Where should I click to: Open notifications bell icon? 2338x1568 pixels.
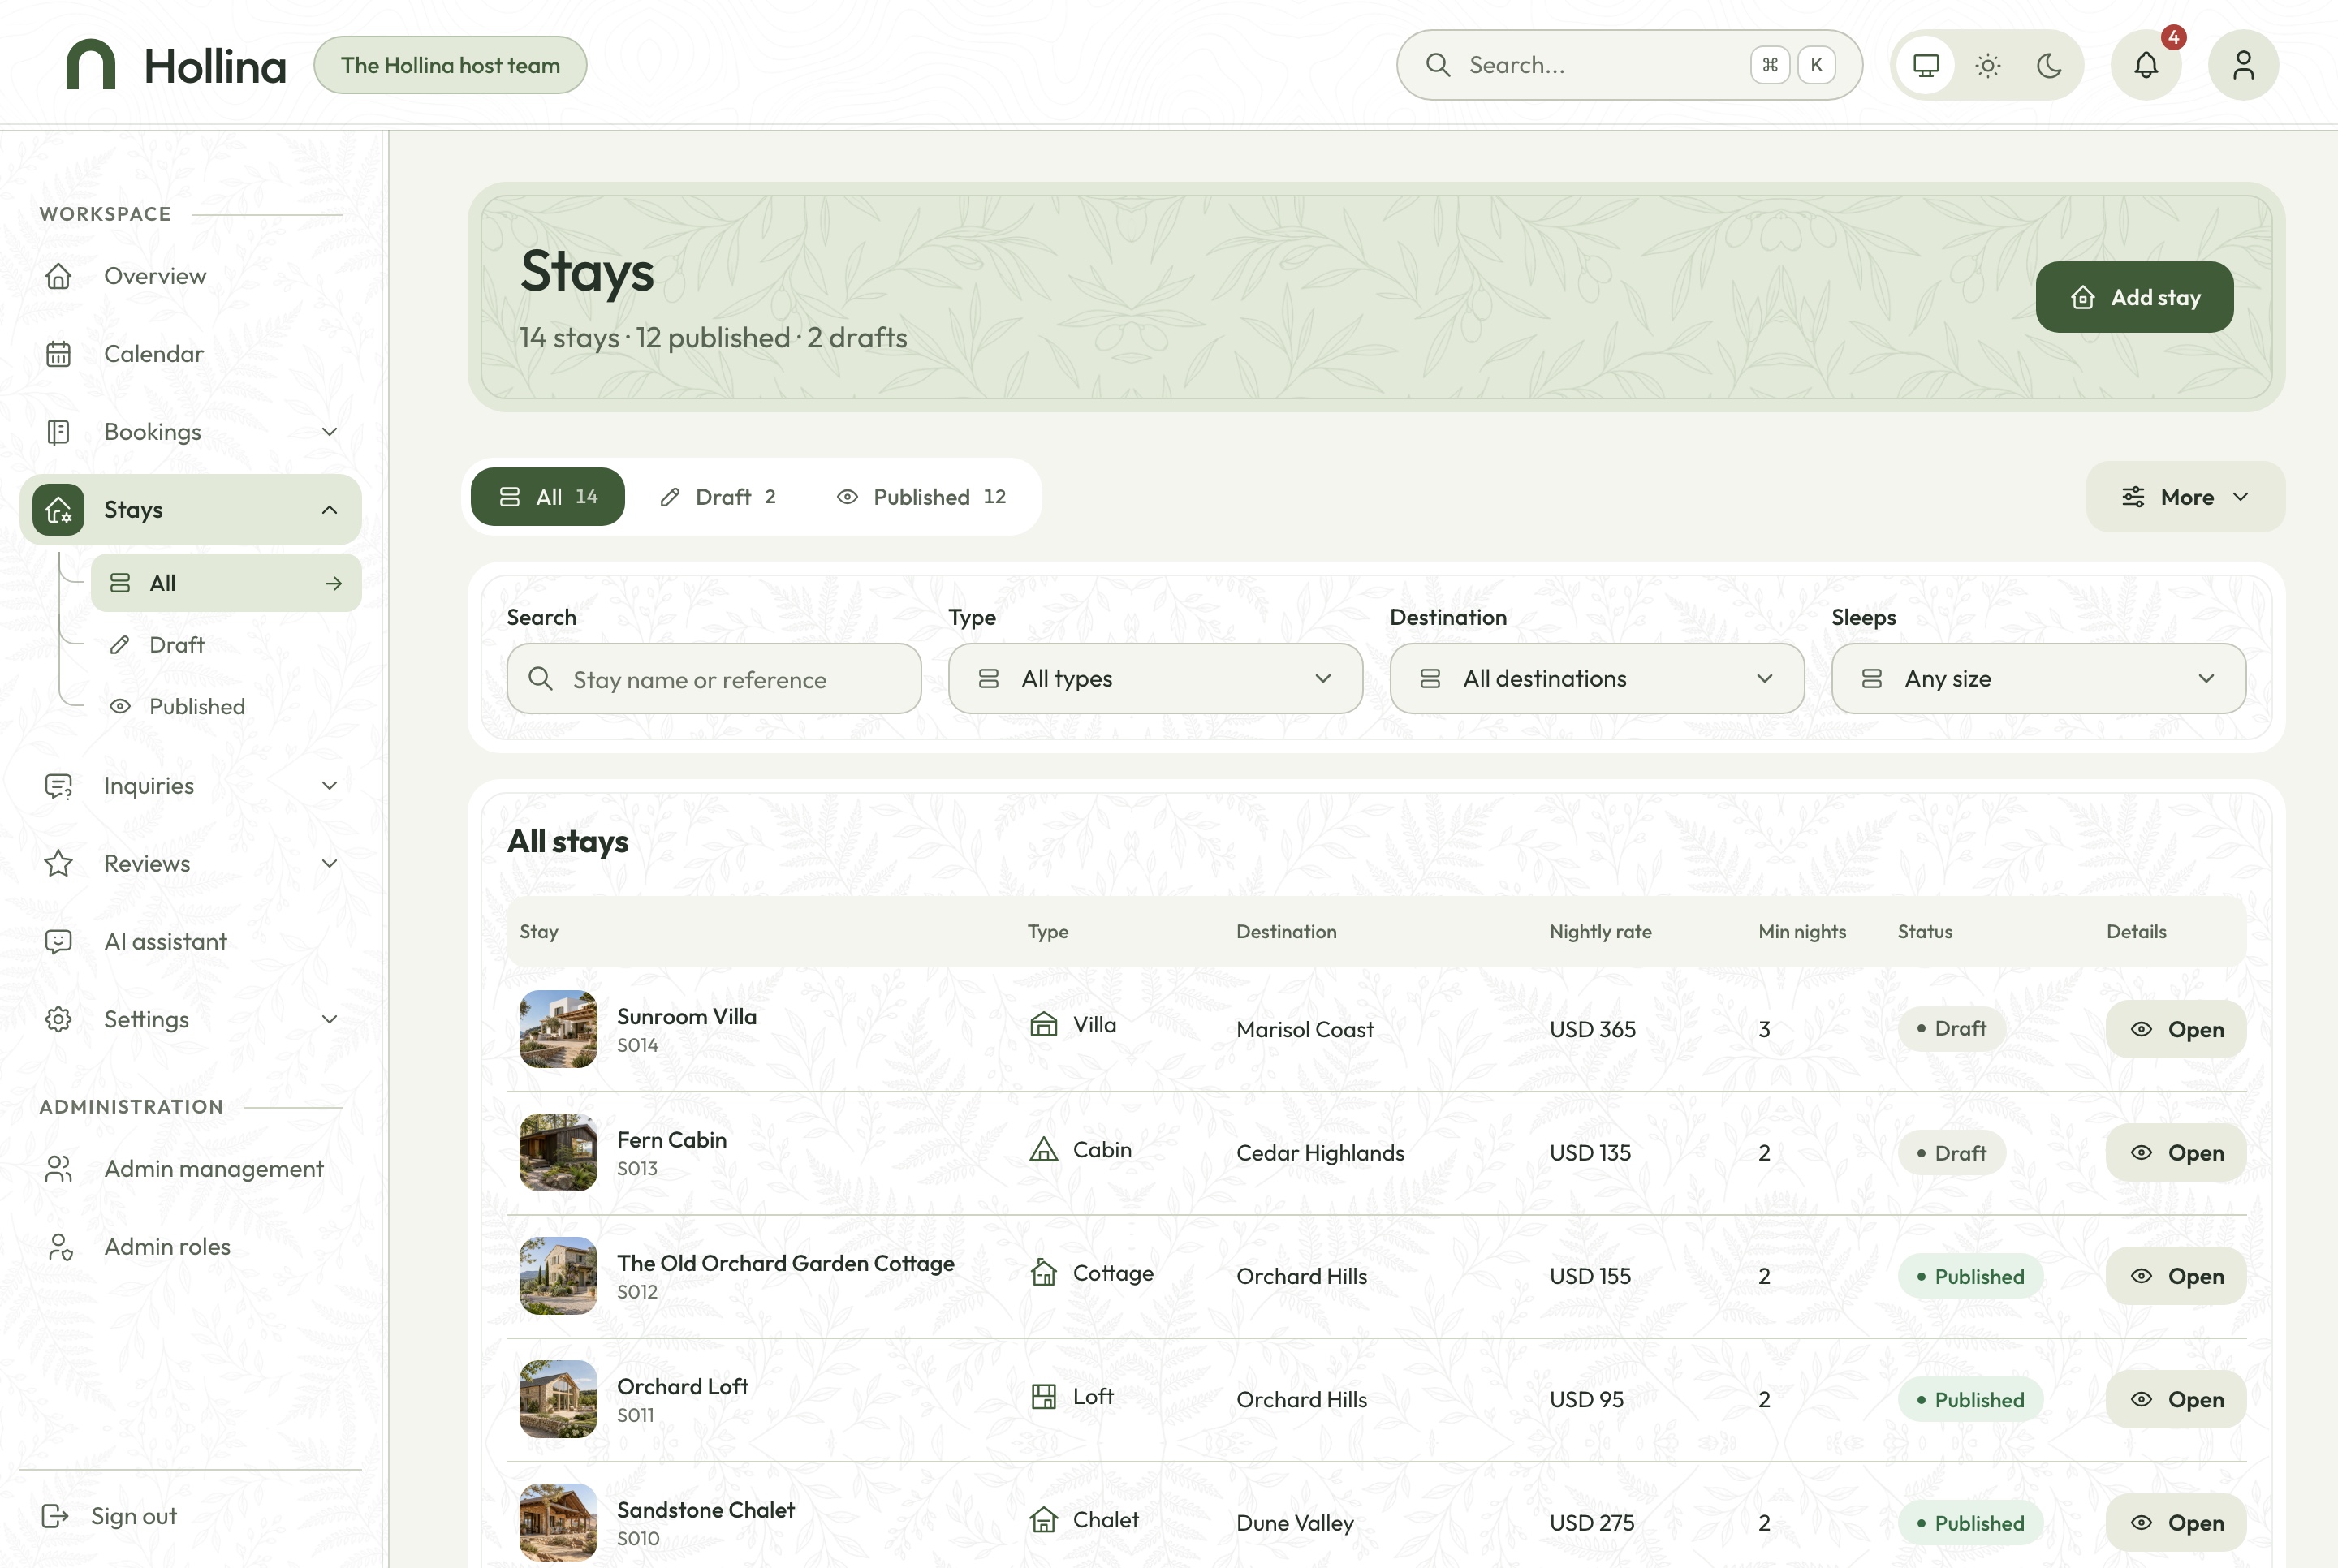pos(2145,65)
